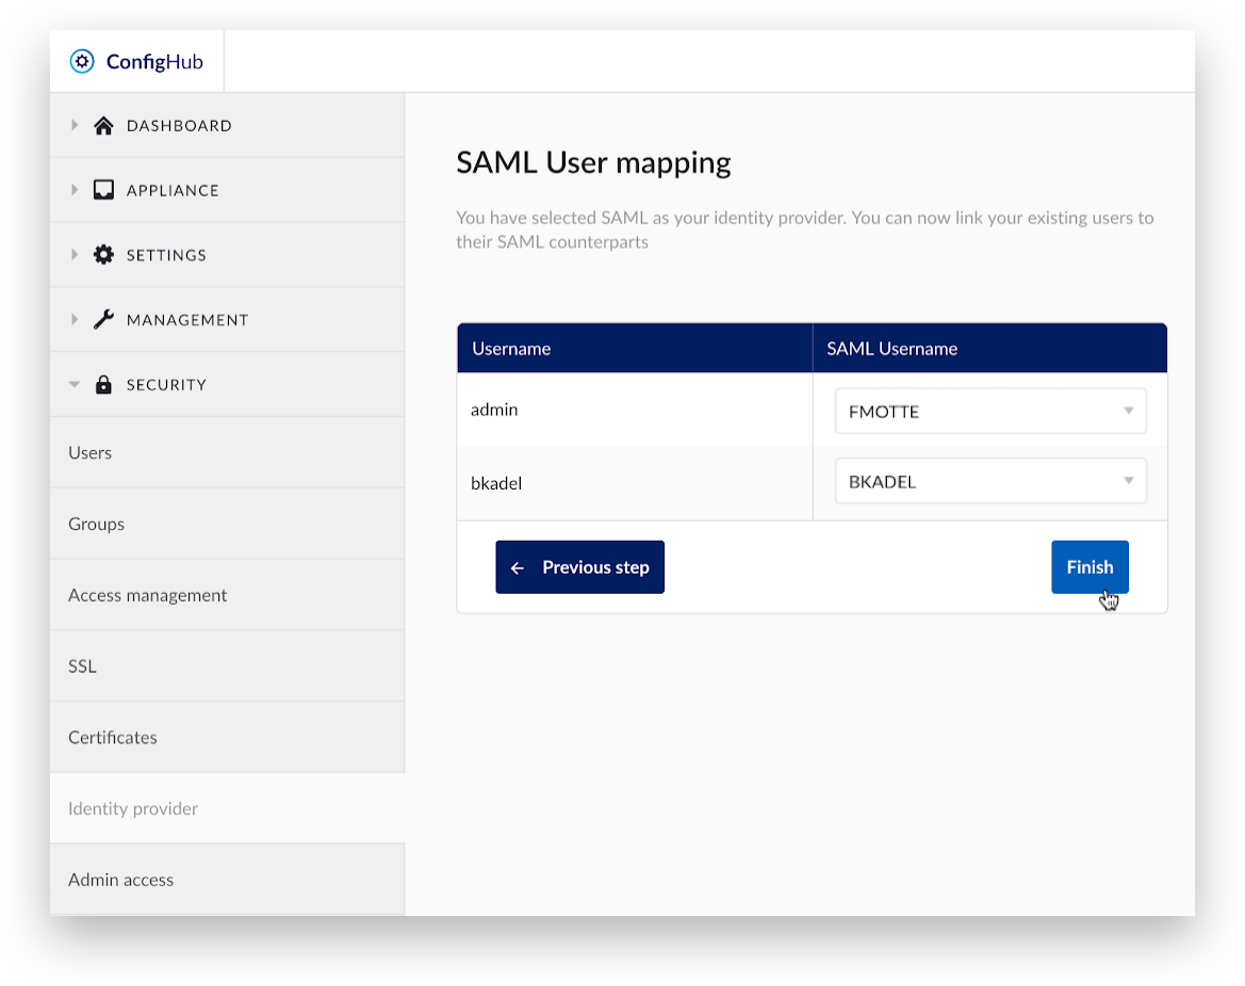
Task: Open the FMOTTE SAML username dropdown
Action: 990,411
